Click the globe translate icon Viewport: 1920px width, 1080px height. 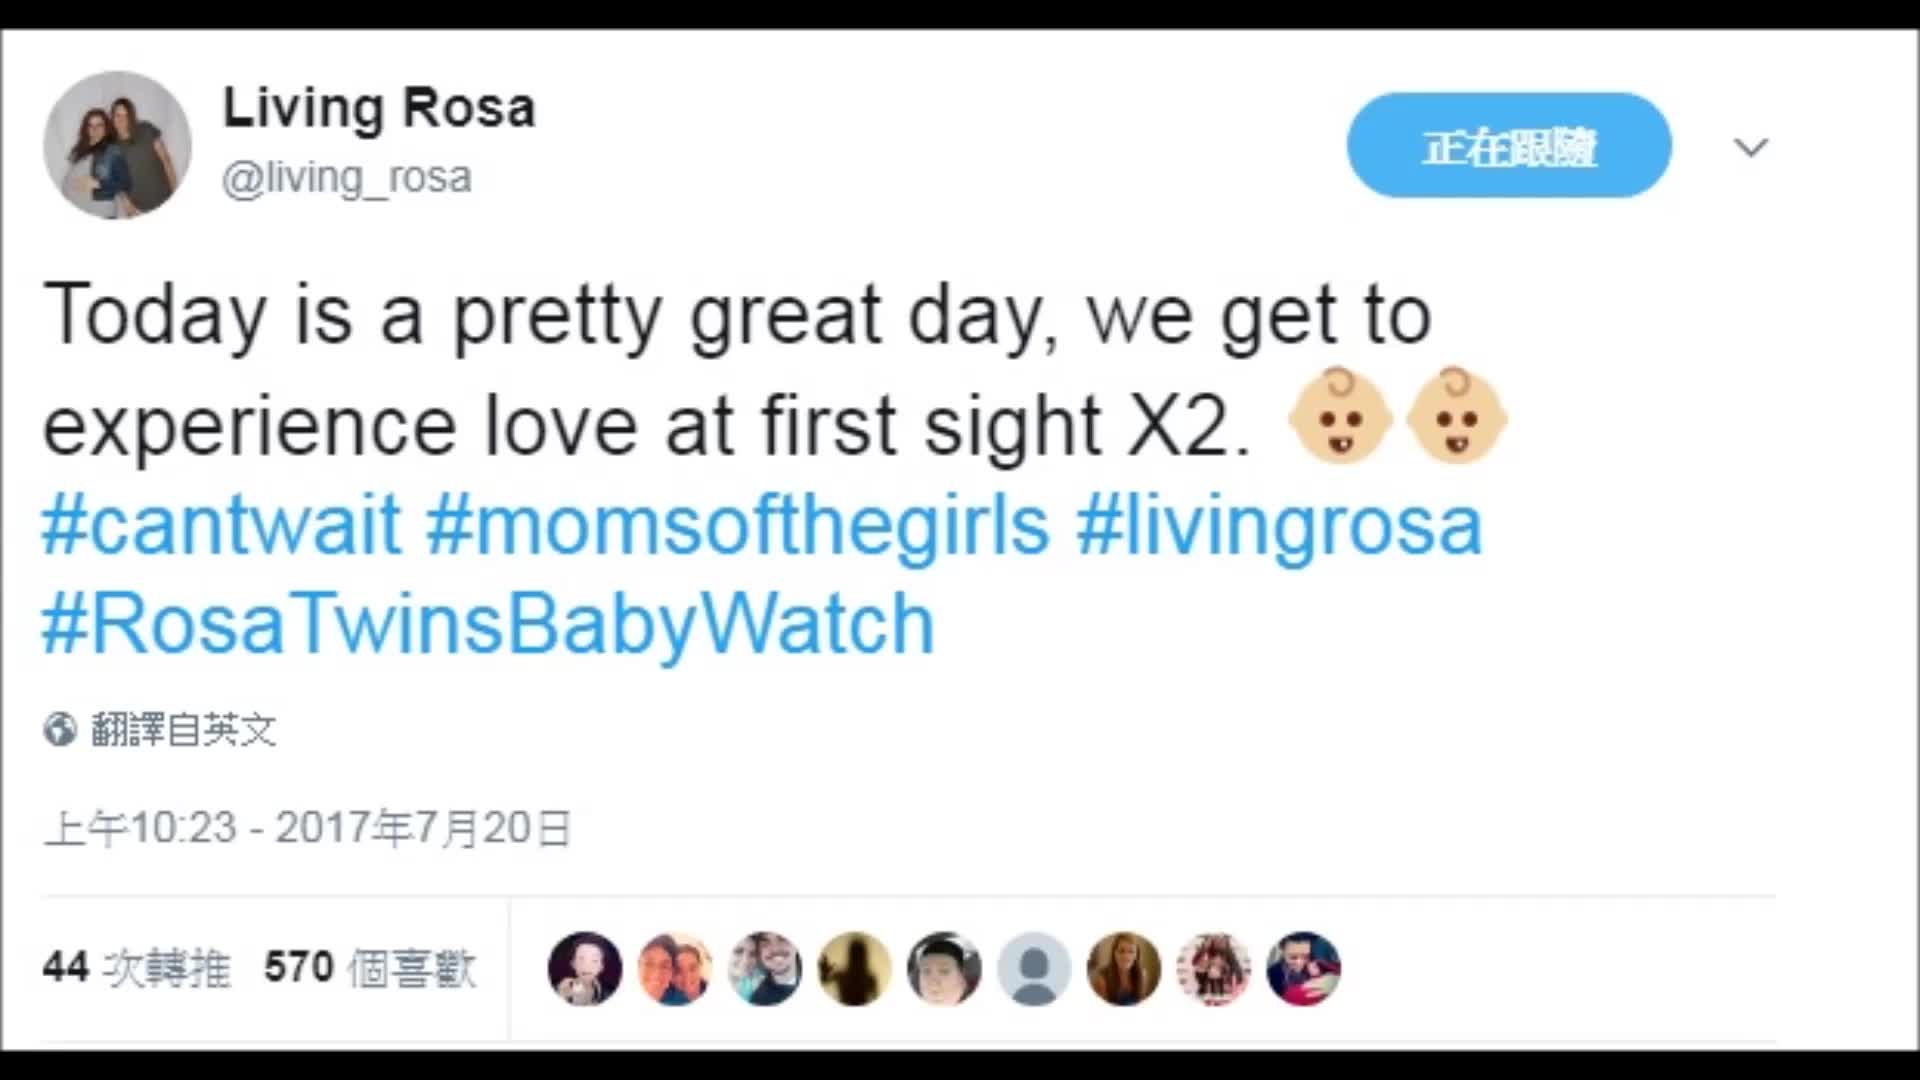point(60,730)
